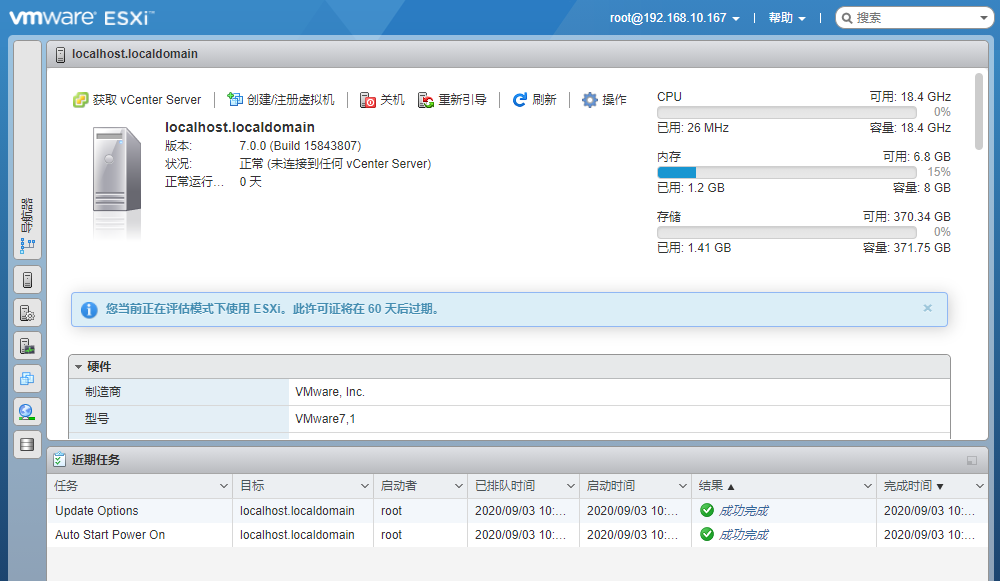The image size is (1000, 581).
Task: Click the 容量: 18.4 GHz CPU capacity value
Action: (910, 128)
